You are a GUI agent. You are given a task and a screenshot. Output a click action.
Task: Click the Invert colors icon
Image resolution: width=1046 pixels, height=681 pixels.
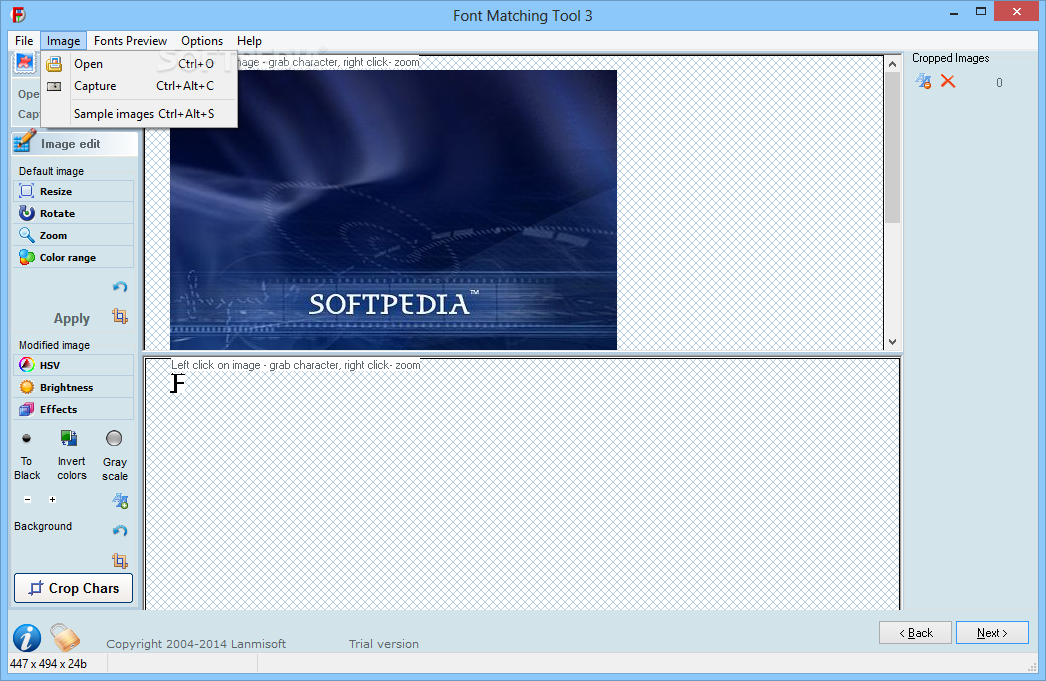click(x=69, y=438)
